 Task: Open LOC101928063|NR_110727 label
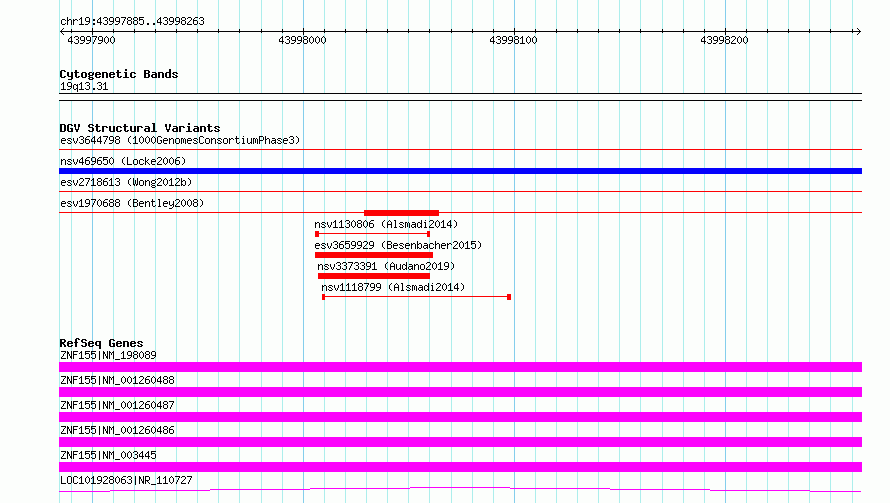point(127,480)
